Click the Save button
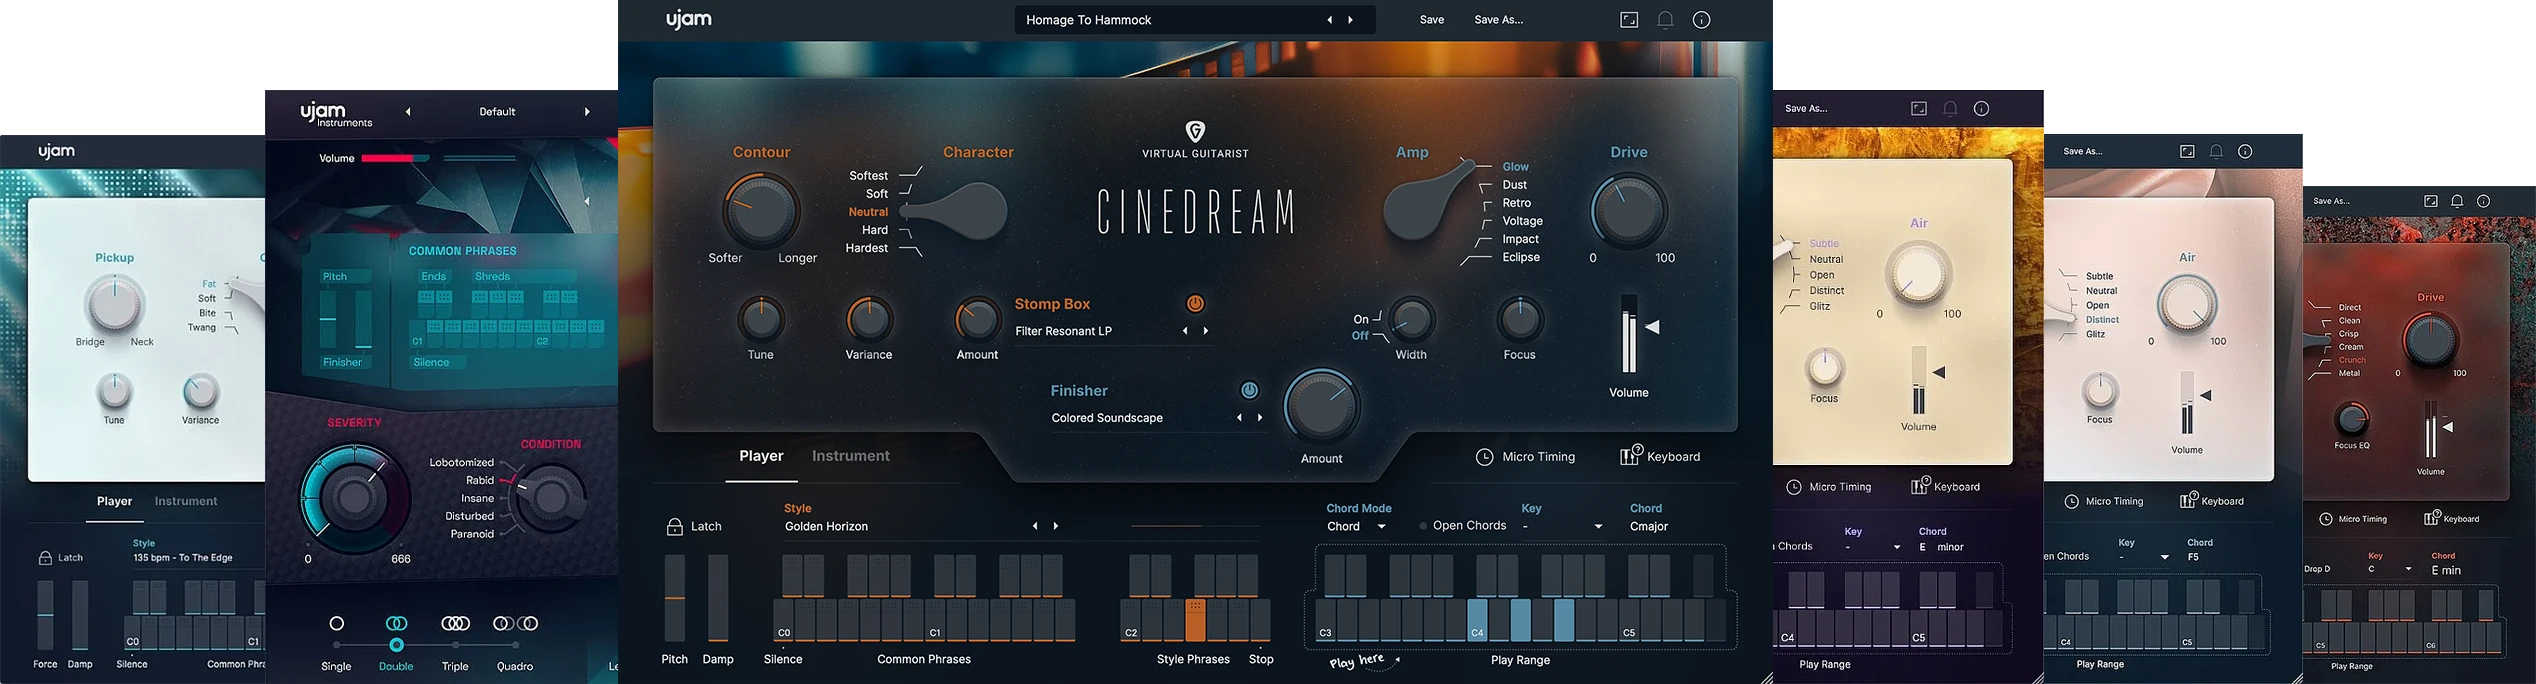The width and height of the screenshot is (2536, 684). coord(1432,20)
